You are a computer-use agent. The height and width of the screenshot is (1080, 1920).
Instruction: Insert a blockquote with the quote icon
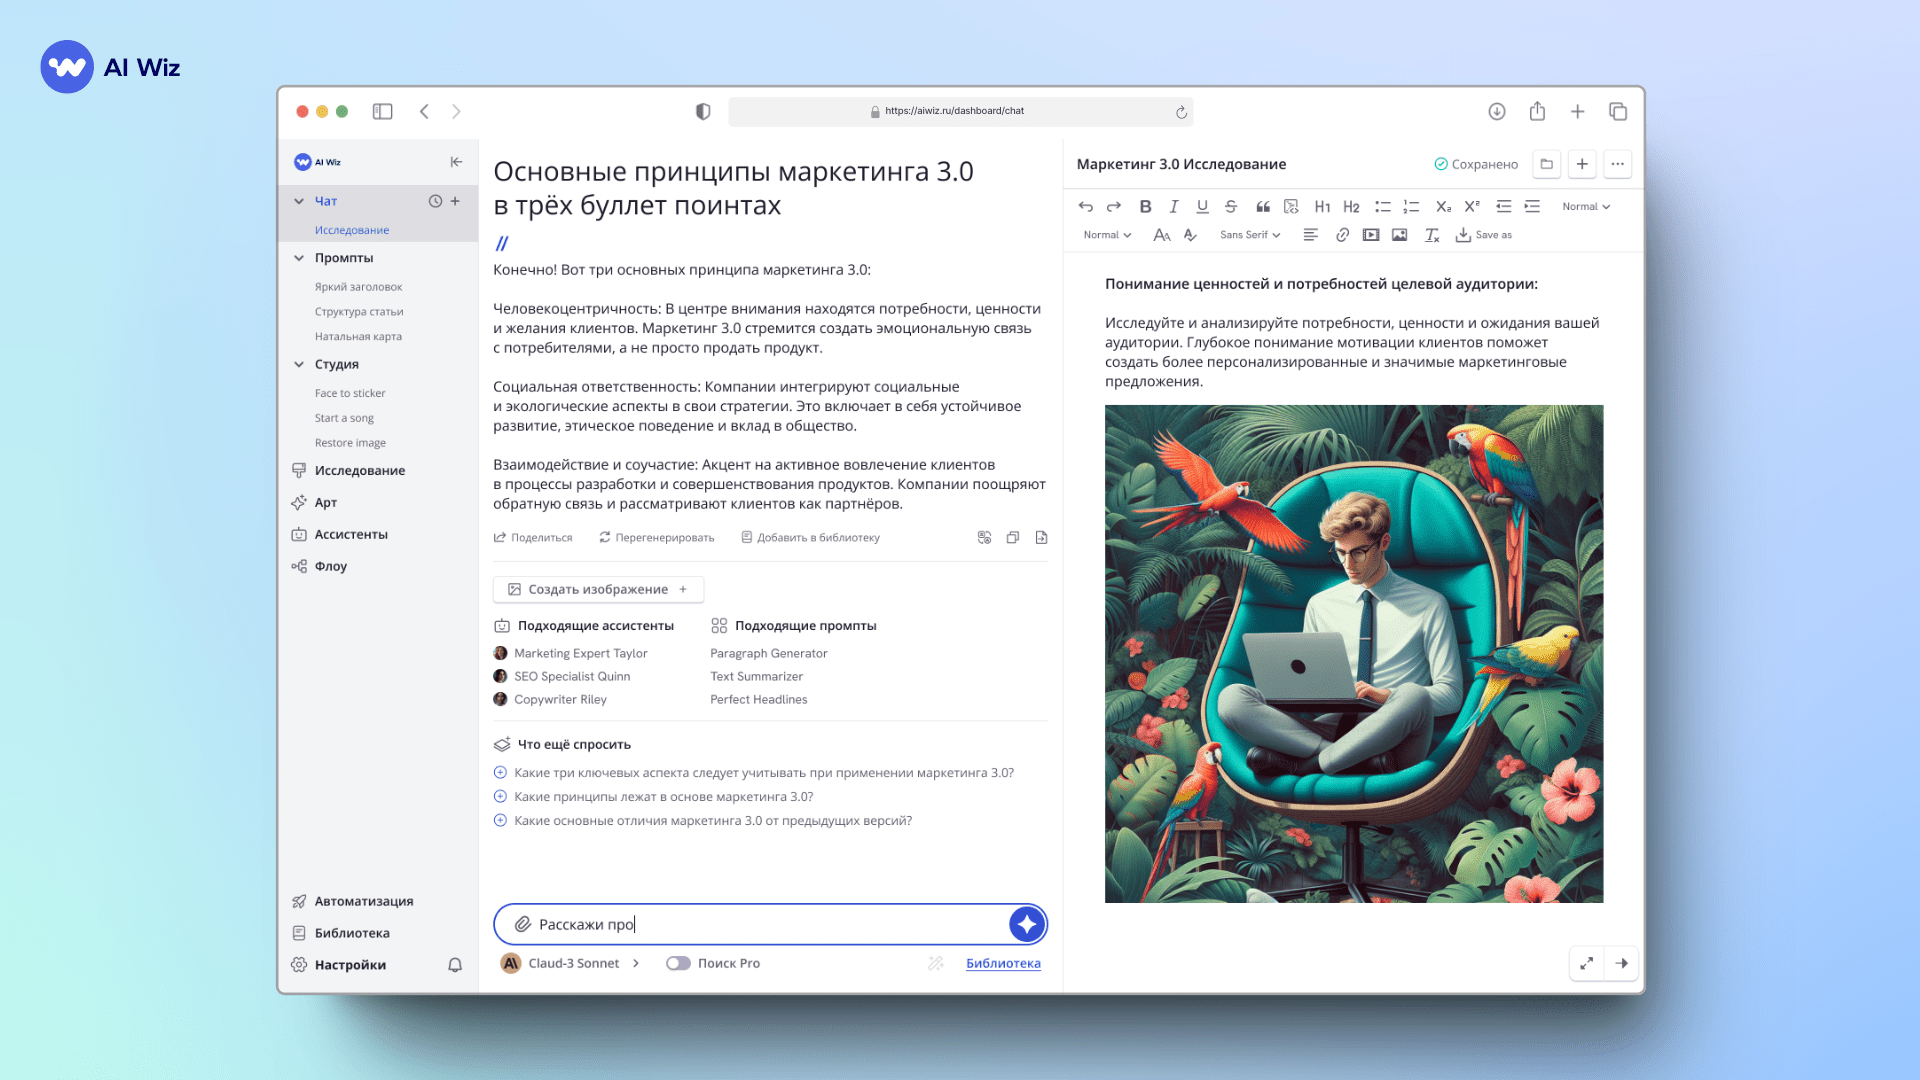1263,207
